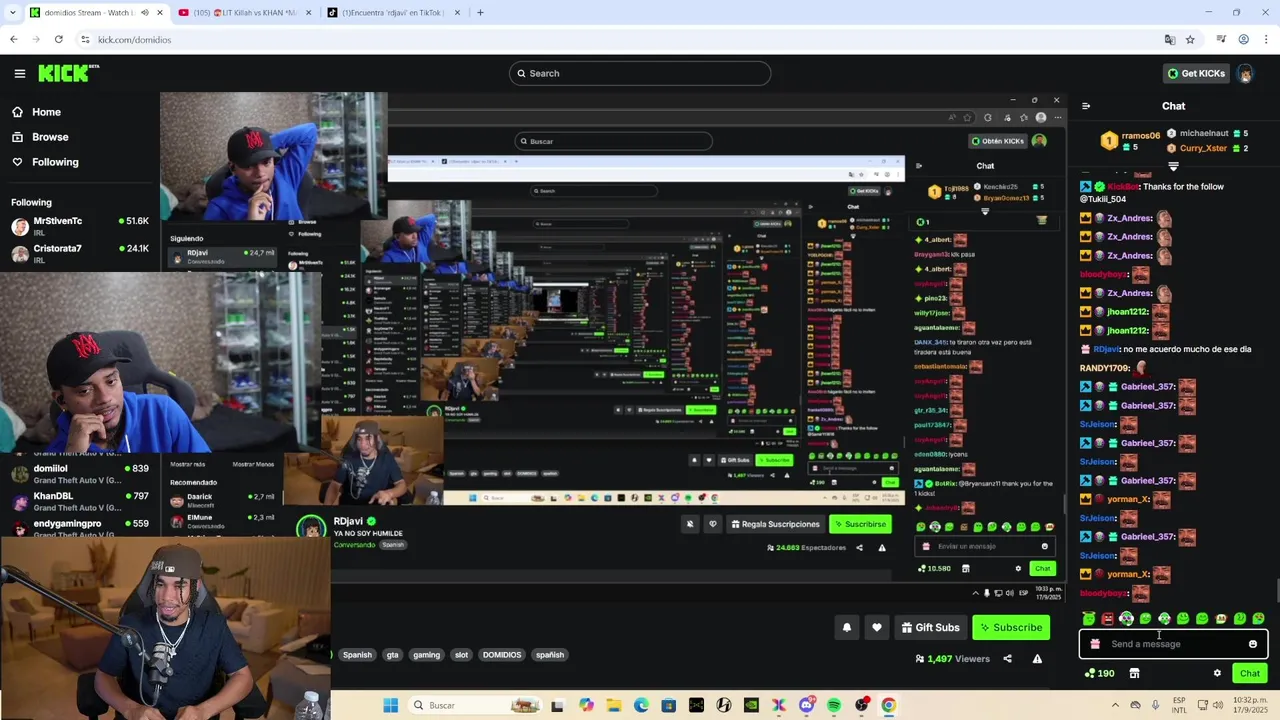Open a new browser tab
The width and height of the screenshot is (1280, 720).
[x=480, y=13]
